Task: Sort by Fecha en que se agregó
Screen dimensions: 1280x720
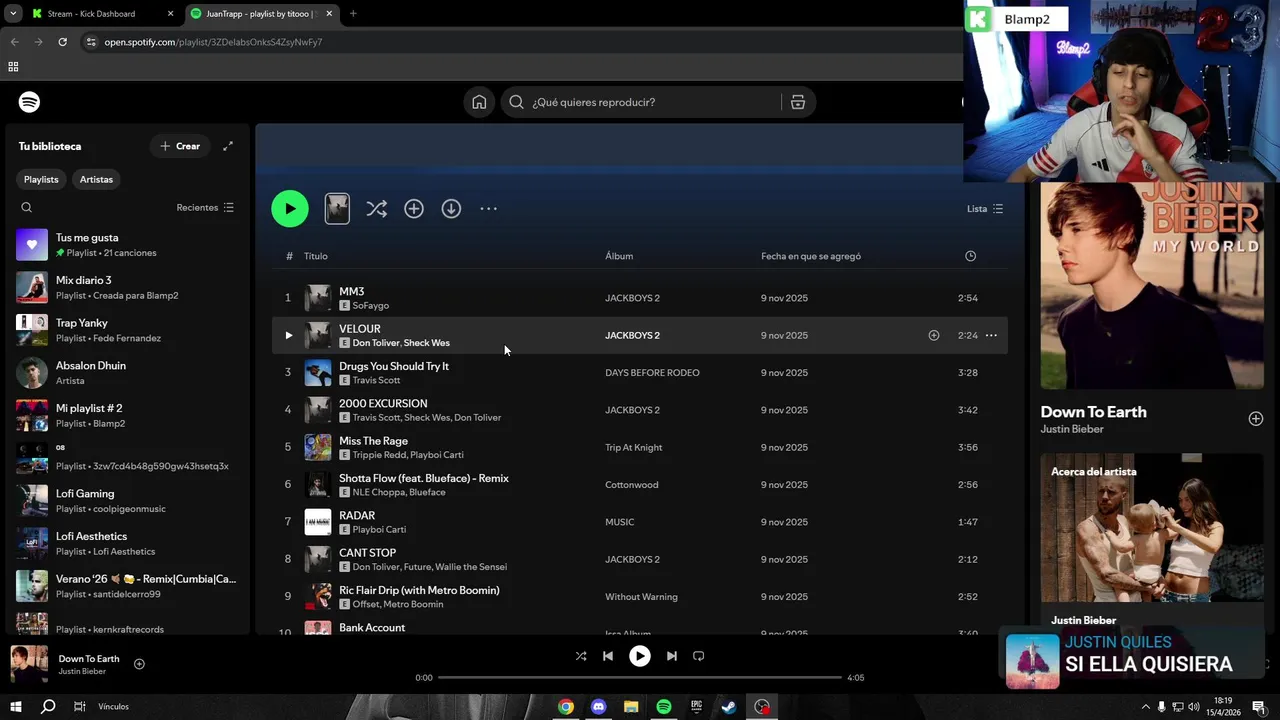Action: point(811,256)
